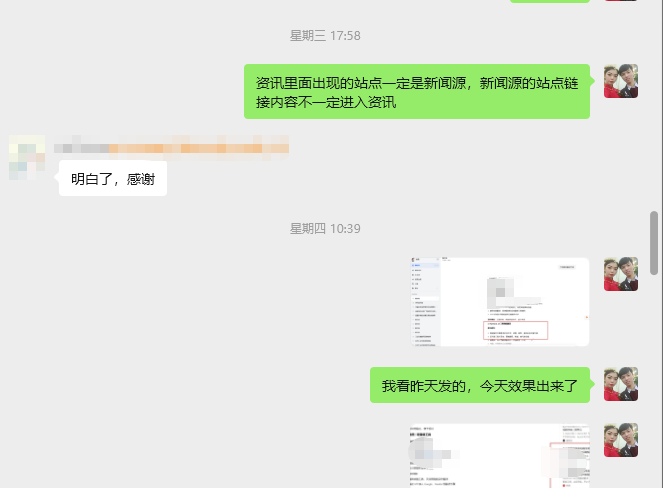The height and width of the screenshot is (488, 663).
Task: Click blurred contact name above "明白了，感谢"
Action: [x=172, y=149]
